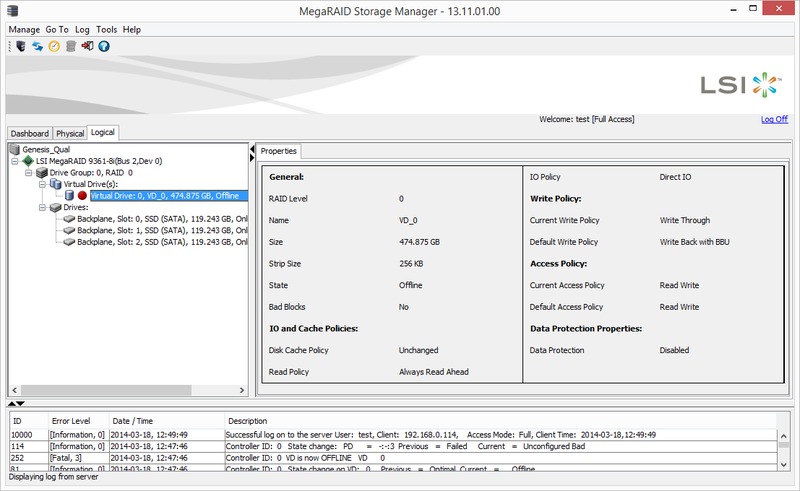The width and height of the screenshot is (800, 491).
Task: Switch to the Physical tab
Action: [x=70, y=133]
